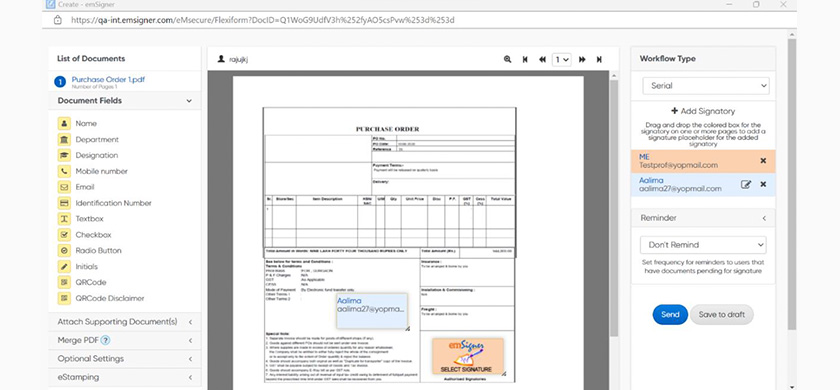Collapse the Document Fields section
840x390 pixels.
pos(189,101)
